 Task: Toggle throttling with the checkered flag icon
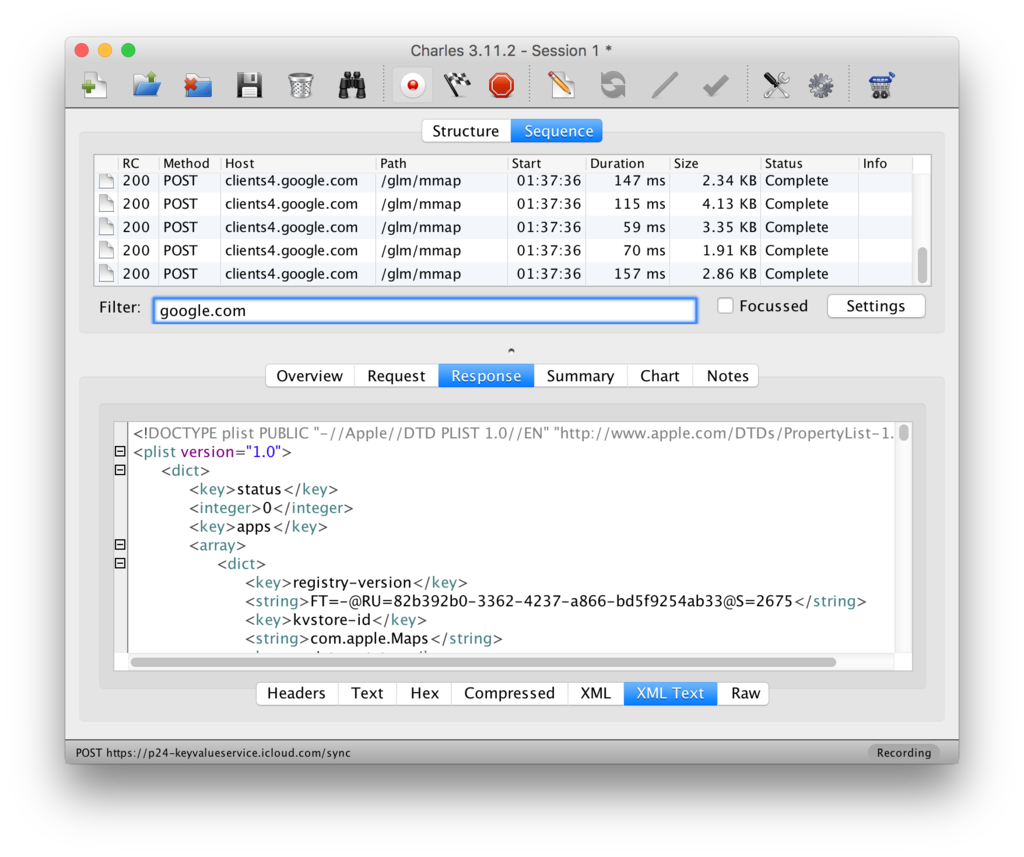click(457, 86)
